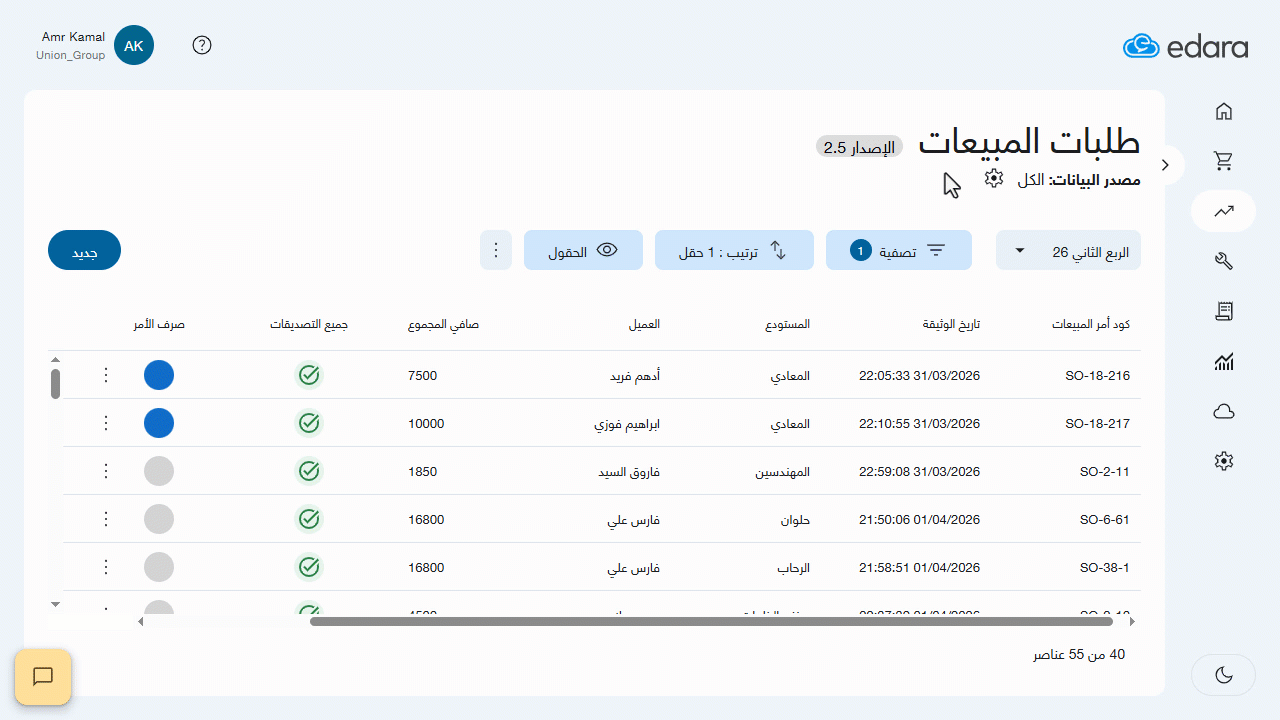
Task: Toggle الحقول fields visibility button
Action: pos(583,250)
